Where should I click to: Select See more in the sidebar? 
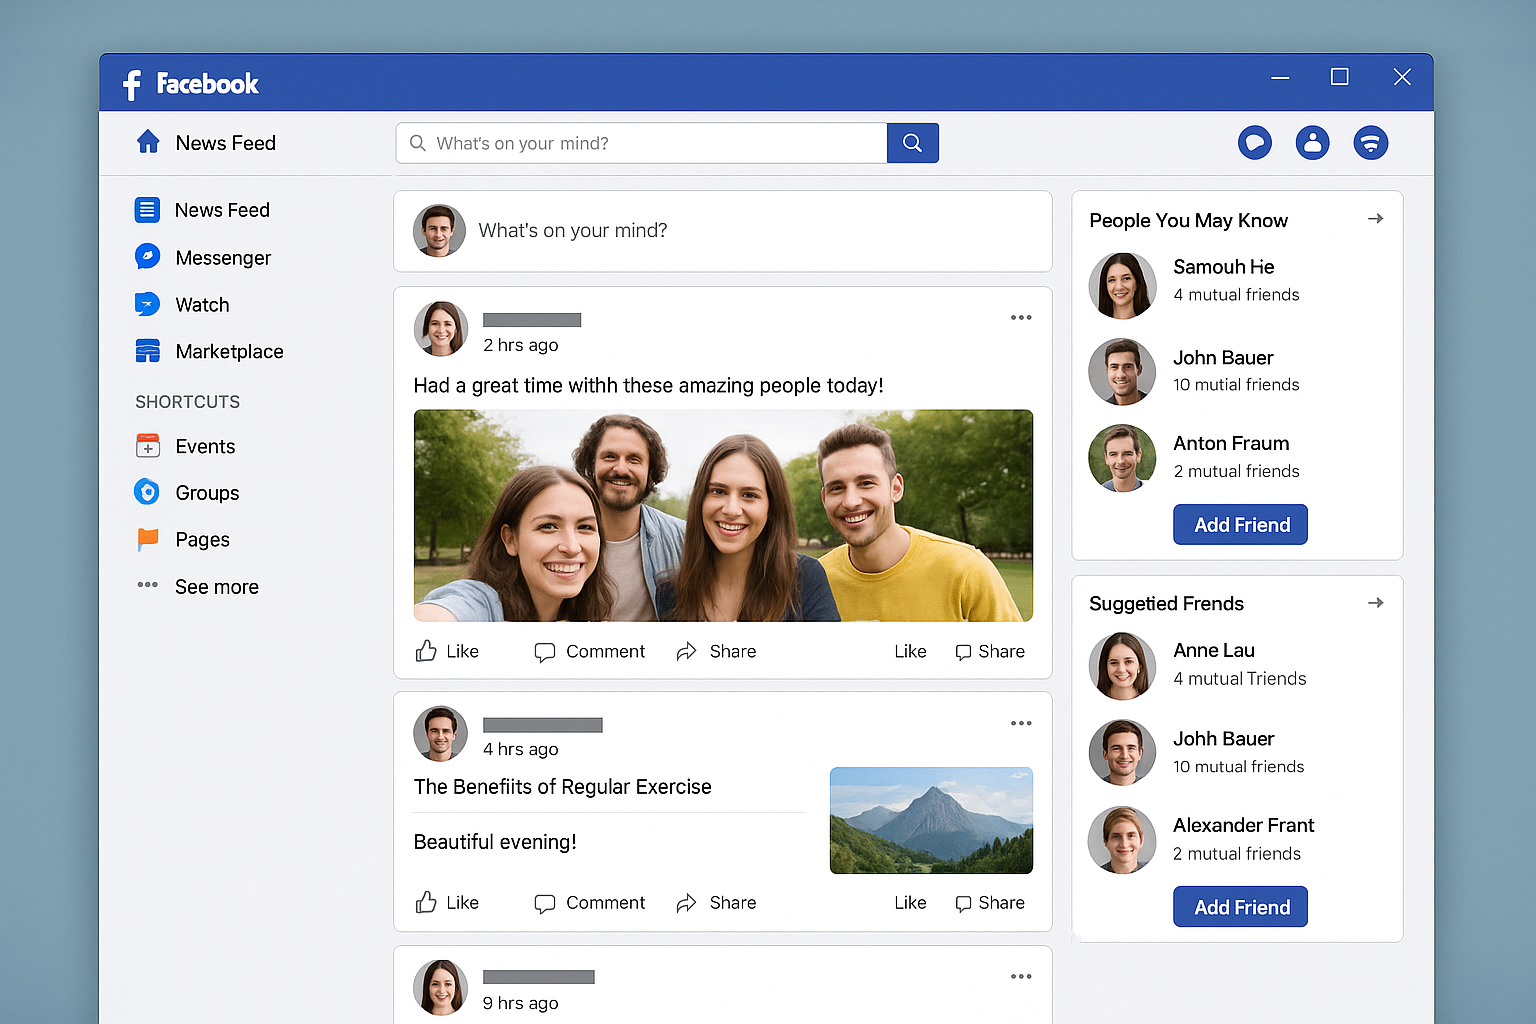point(216,586)
